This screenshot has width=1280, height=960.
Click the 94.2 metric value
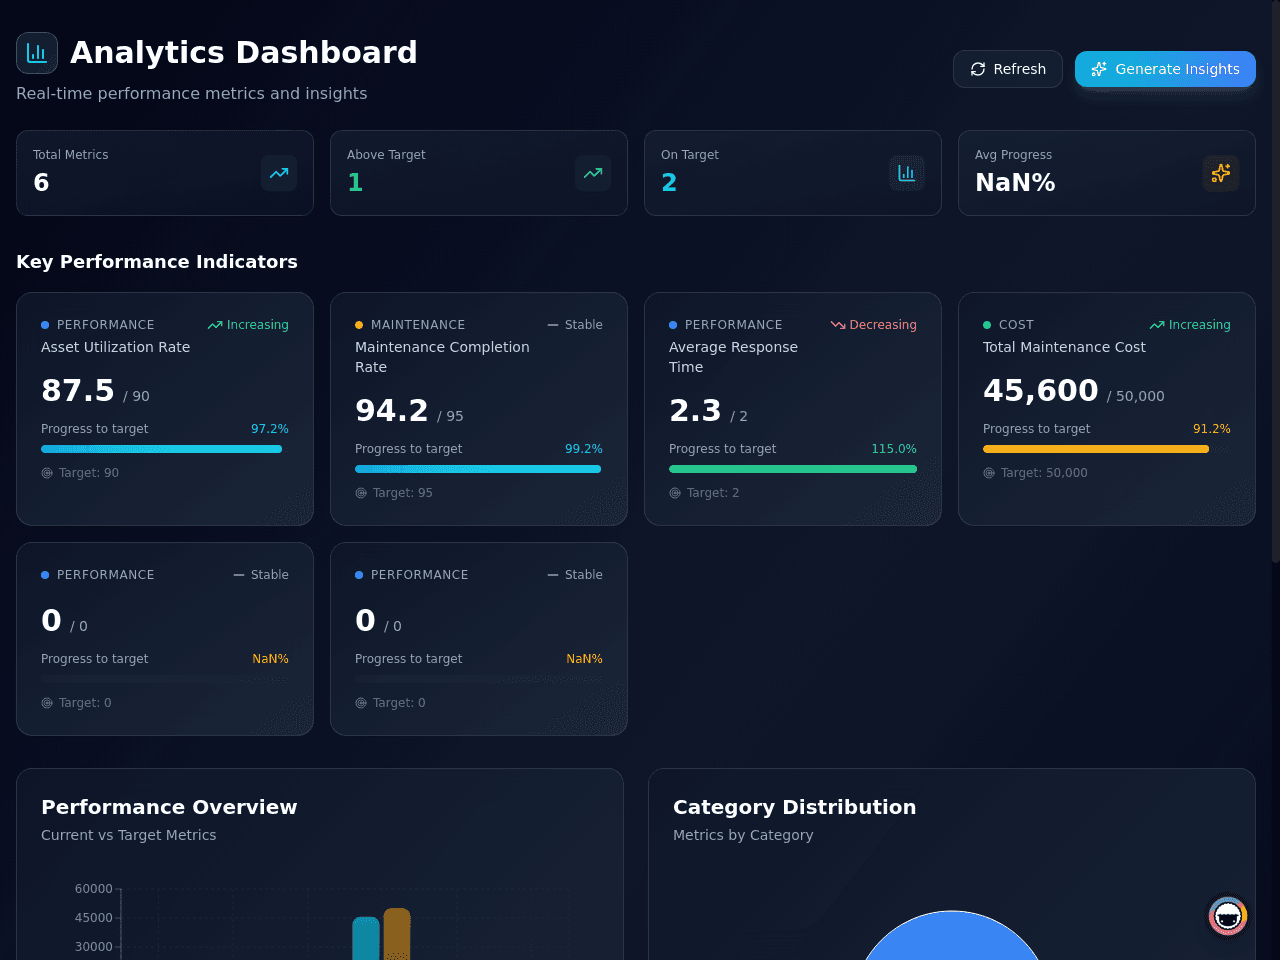pyautogui.click(x=392, y=410)
